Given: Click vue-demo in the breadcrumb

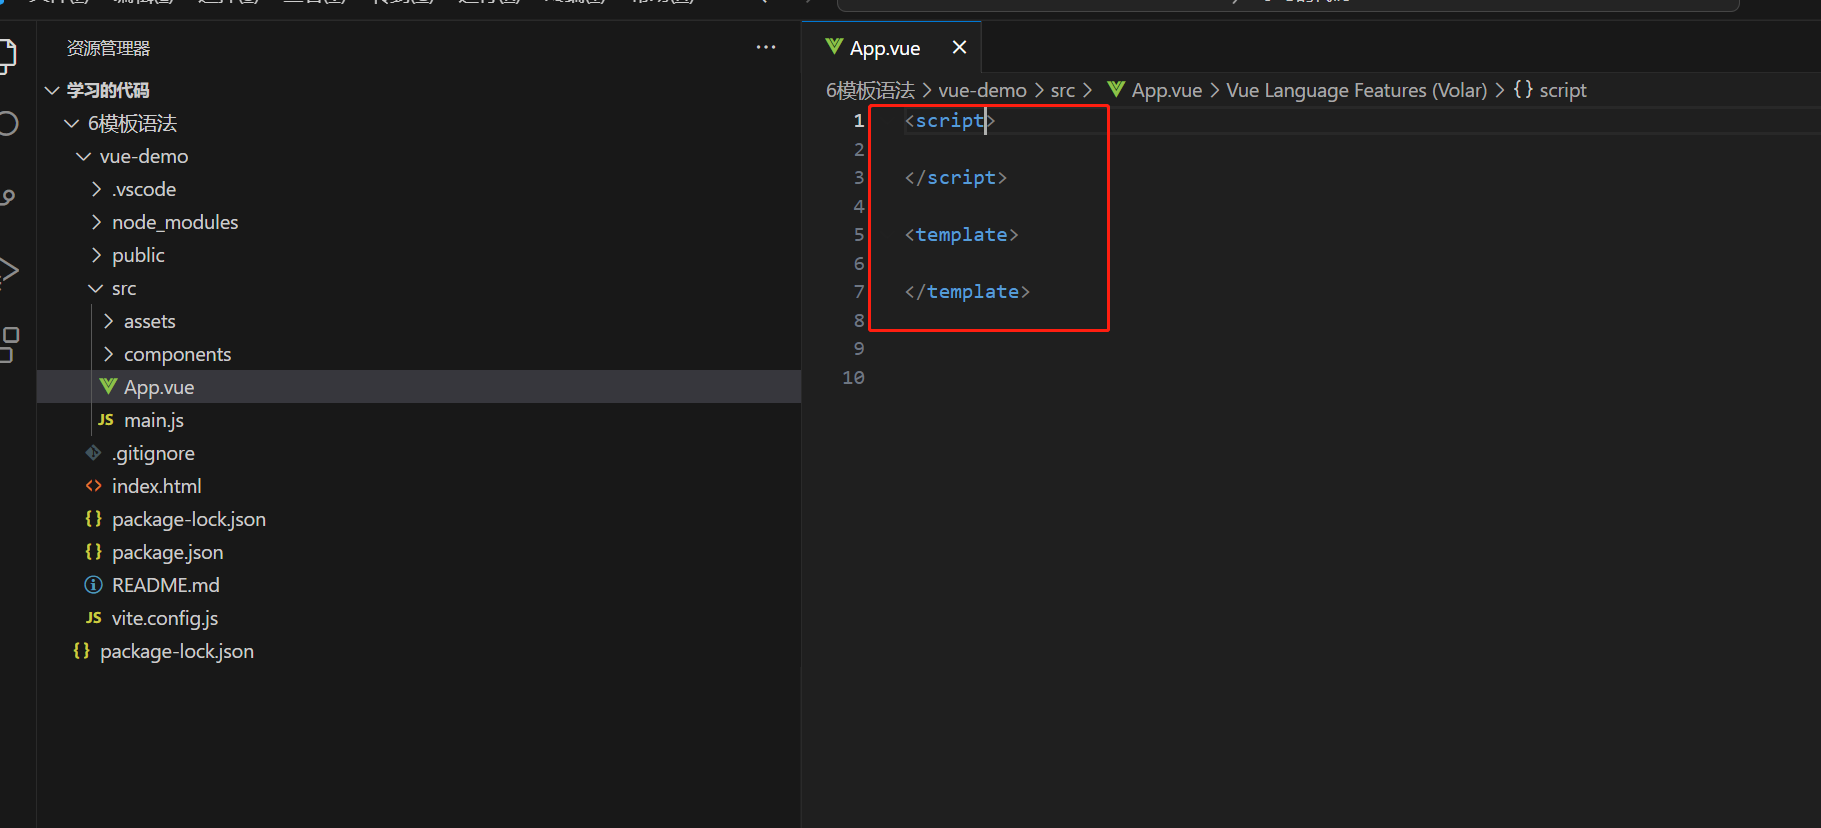Looking at the screenshot, I should [982, 90].
